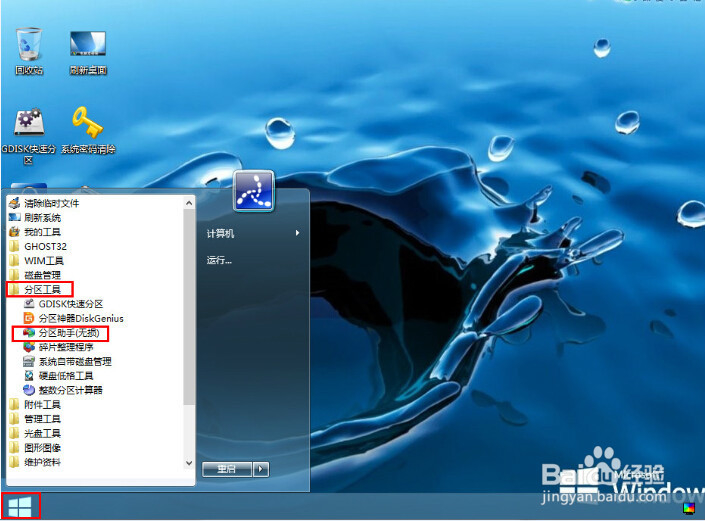Click the system tray color monitor icon
The width and height of the screenshot is (705, 521).
coord(688,508)
